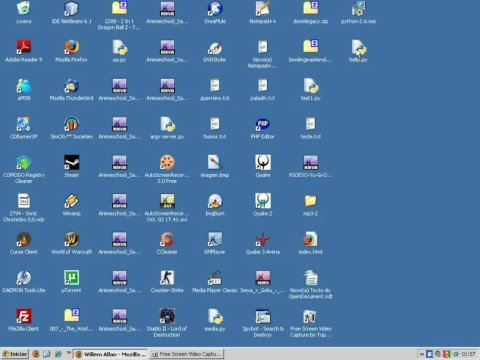
Task: Launch µTorrent desktop shortcut
Action: 71,281
